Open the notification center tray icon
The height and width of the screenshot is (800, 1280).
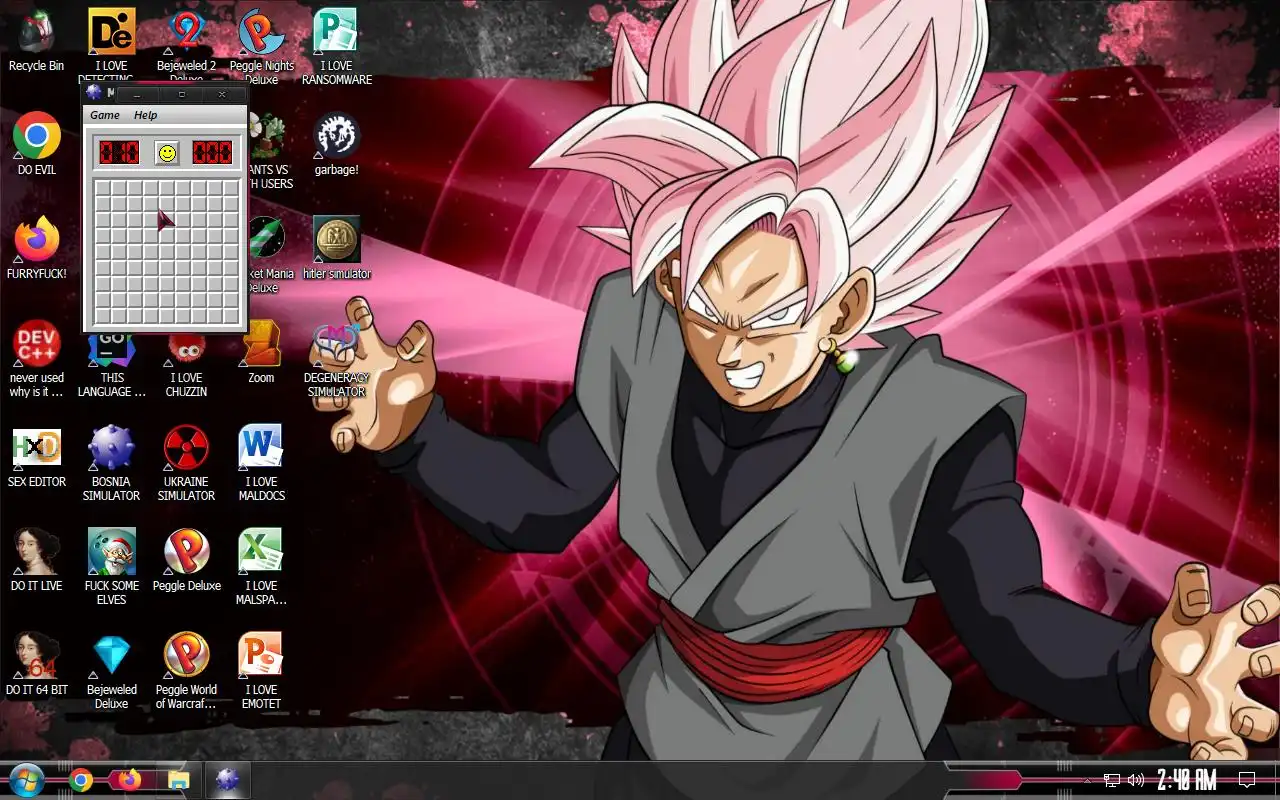(x=1247, y=780)
